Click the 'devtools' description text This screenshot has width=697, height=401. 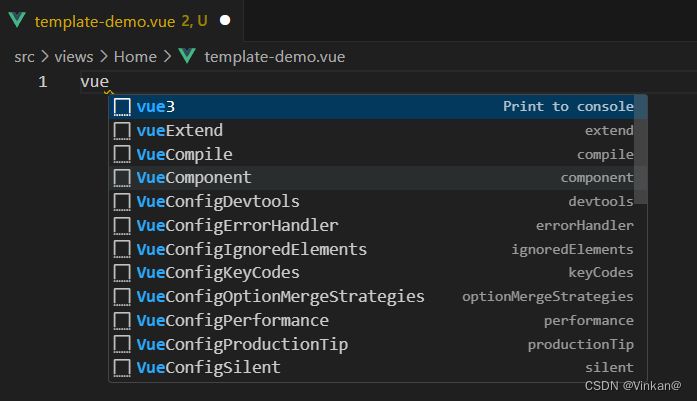tap(601, 201)
